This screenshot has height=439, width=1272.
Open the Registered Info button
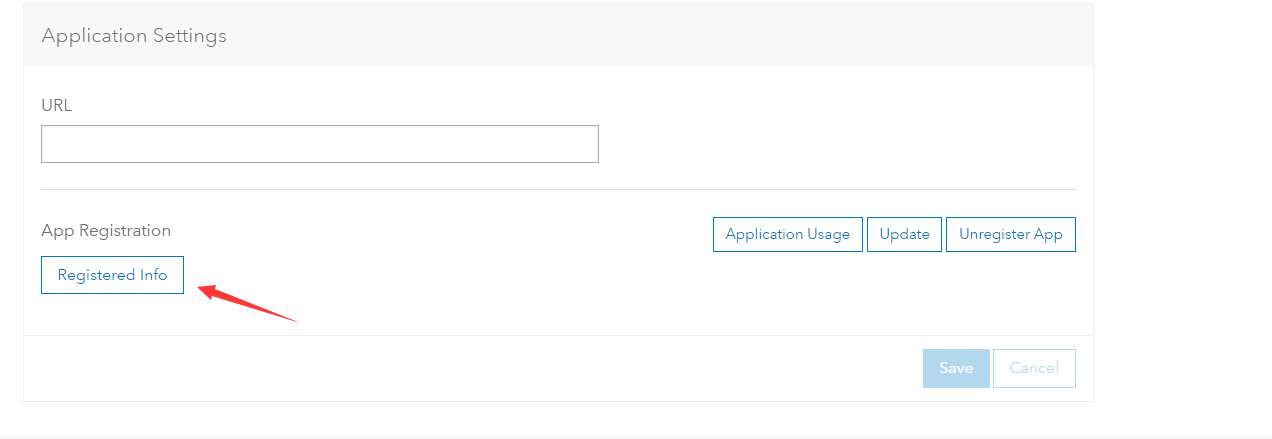point(112,275)
